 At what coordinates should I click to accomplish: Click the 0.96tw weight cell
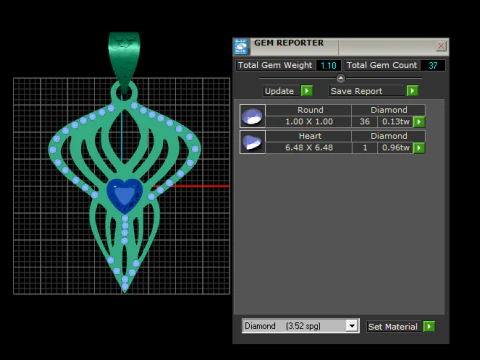(395, 148)
